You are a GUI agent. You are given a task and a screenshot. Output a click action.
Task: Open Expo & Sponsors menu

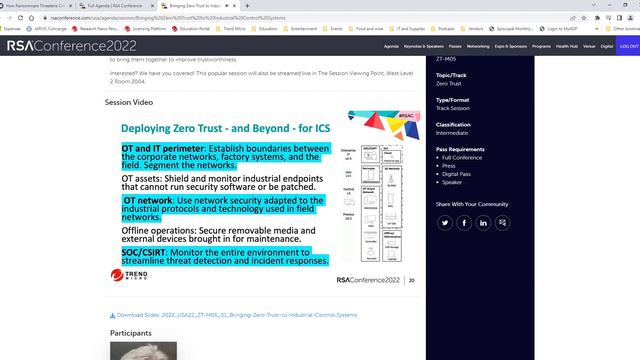511,47
